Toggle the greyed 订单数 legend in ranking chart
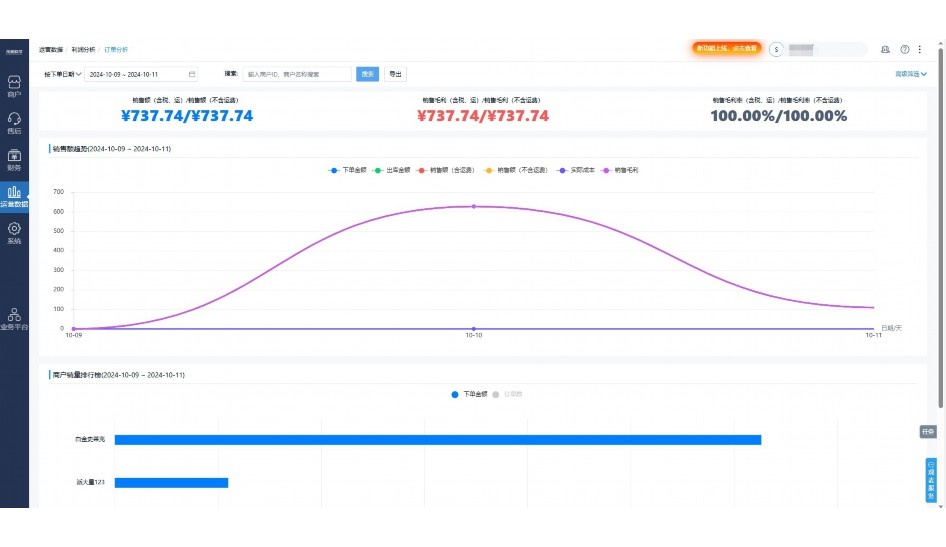The image size is (946, 547). (508, 394)
